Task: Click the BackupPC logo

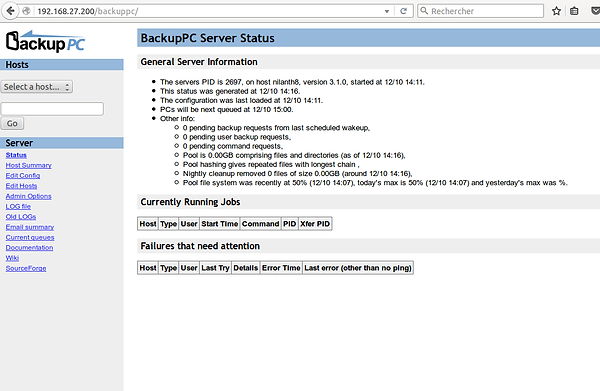Action: (x=45, y=41)
